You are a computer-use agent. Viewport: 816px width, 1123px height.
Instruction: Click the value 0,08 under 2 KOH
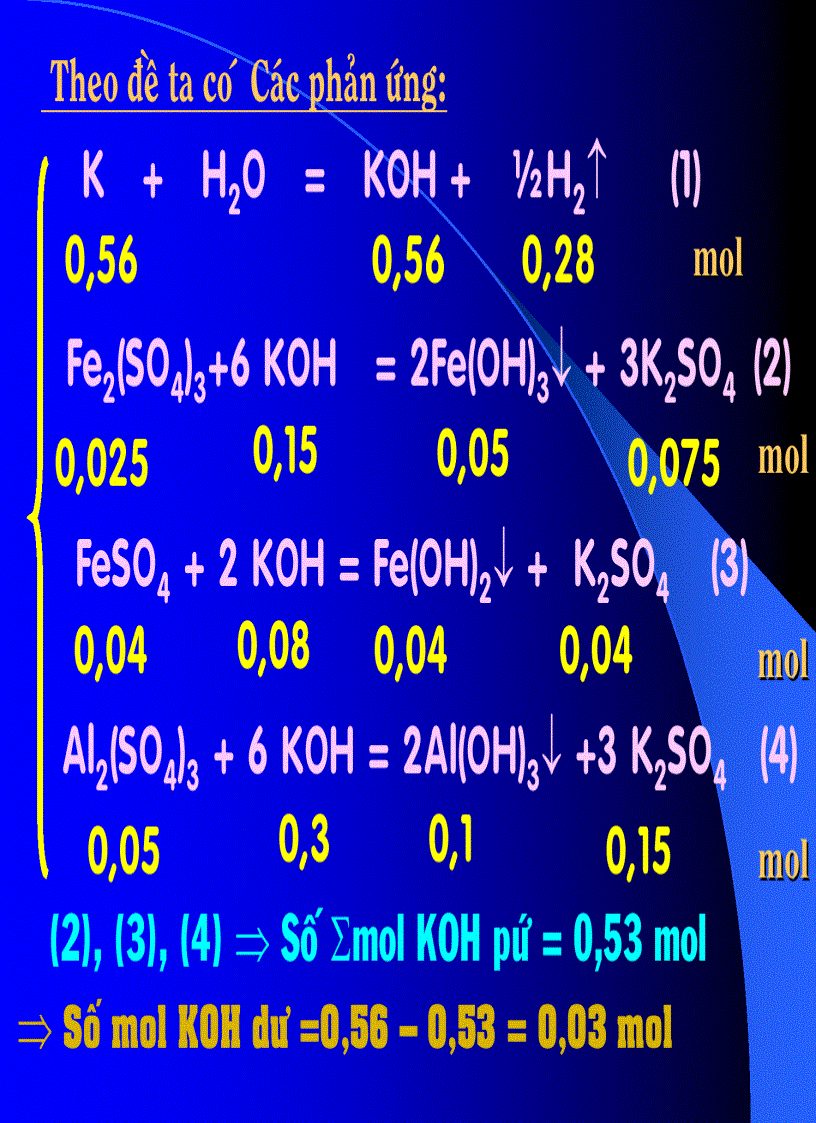pyautogui.click(x=273, y=645)
